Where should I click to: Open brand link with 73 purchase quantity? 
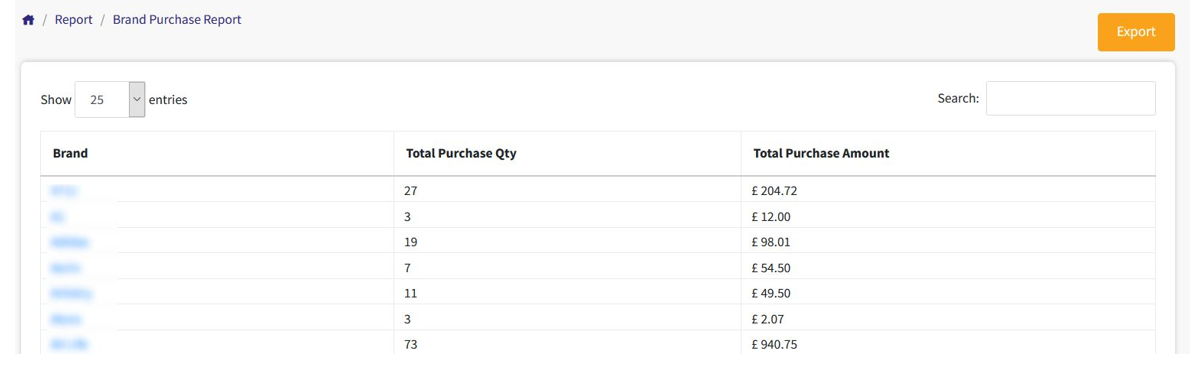(69, 345)
